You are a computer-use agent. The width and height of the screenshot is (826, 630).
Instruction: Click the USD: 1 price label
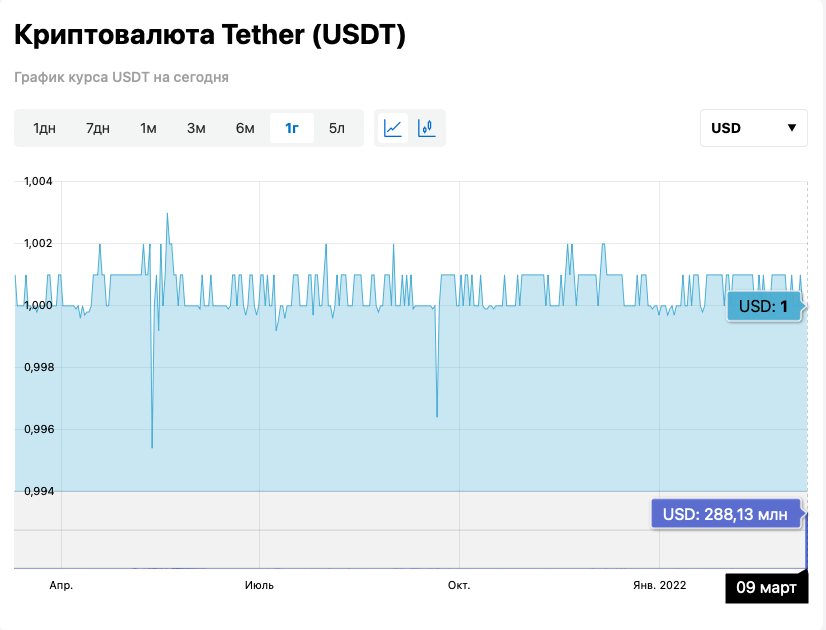click(x=764, y=306)
